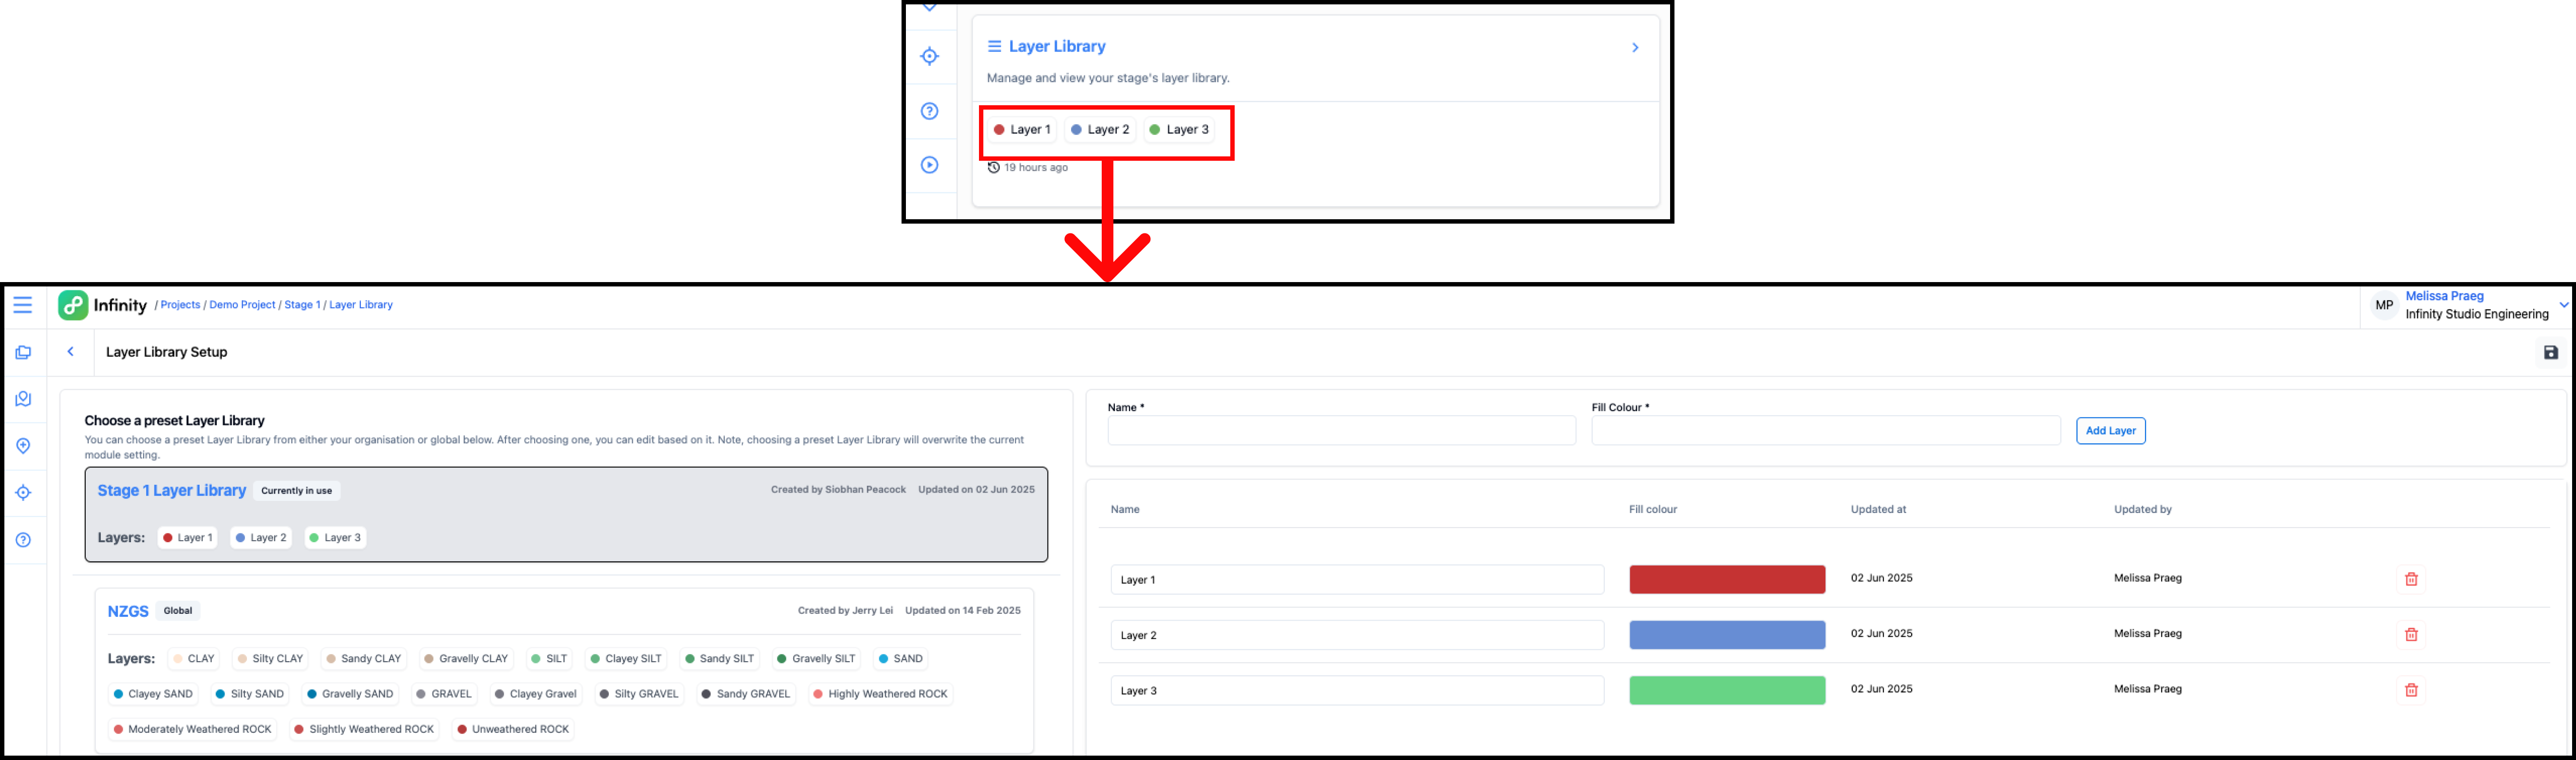Click the red Layer 1 fill colour swatch
Image resolution: width=2576 pixels, height=760 pixels.
click(1727, 579)
